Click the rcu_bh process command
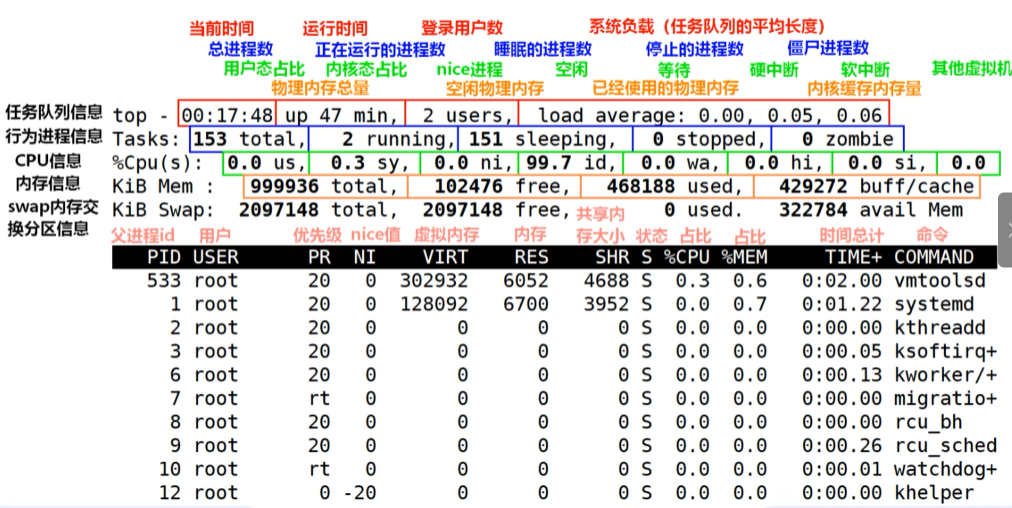Screen dimensions: 1012x508 pyautogui.click(x=928, y=422)
